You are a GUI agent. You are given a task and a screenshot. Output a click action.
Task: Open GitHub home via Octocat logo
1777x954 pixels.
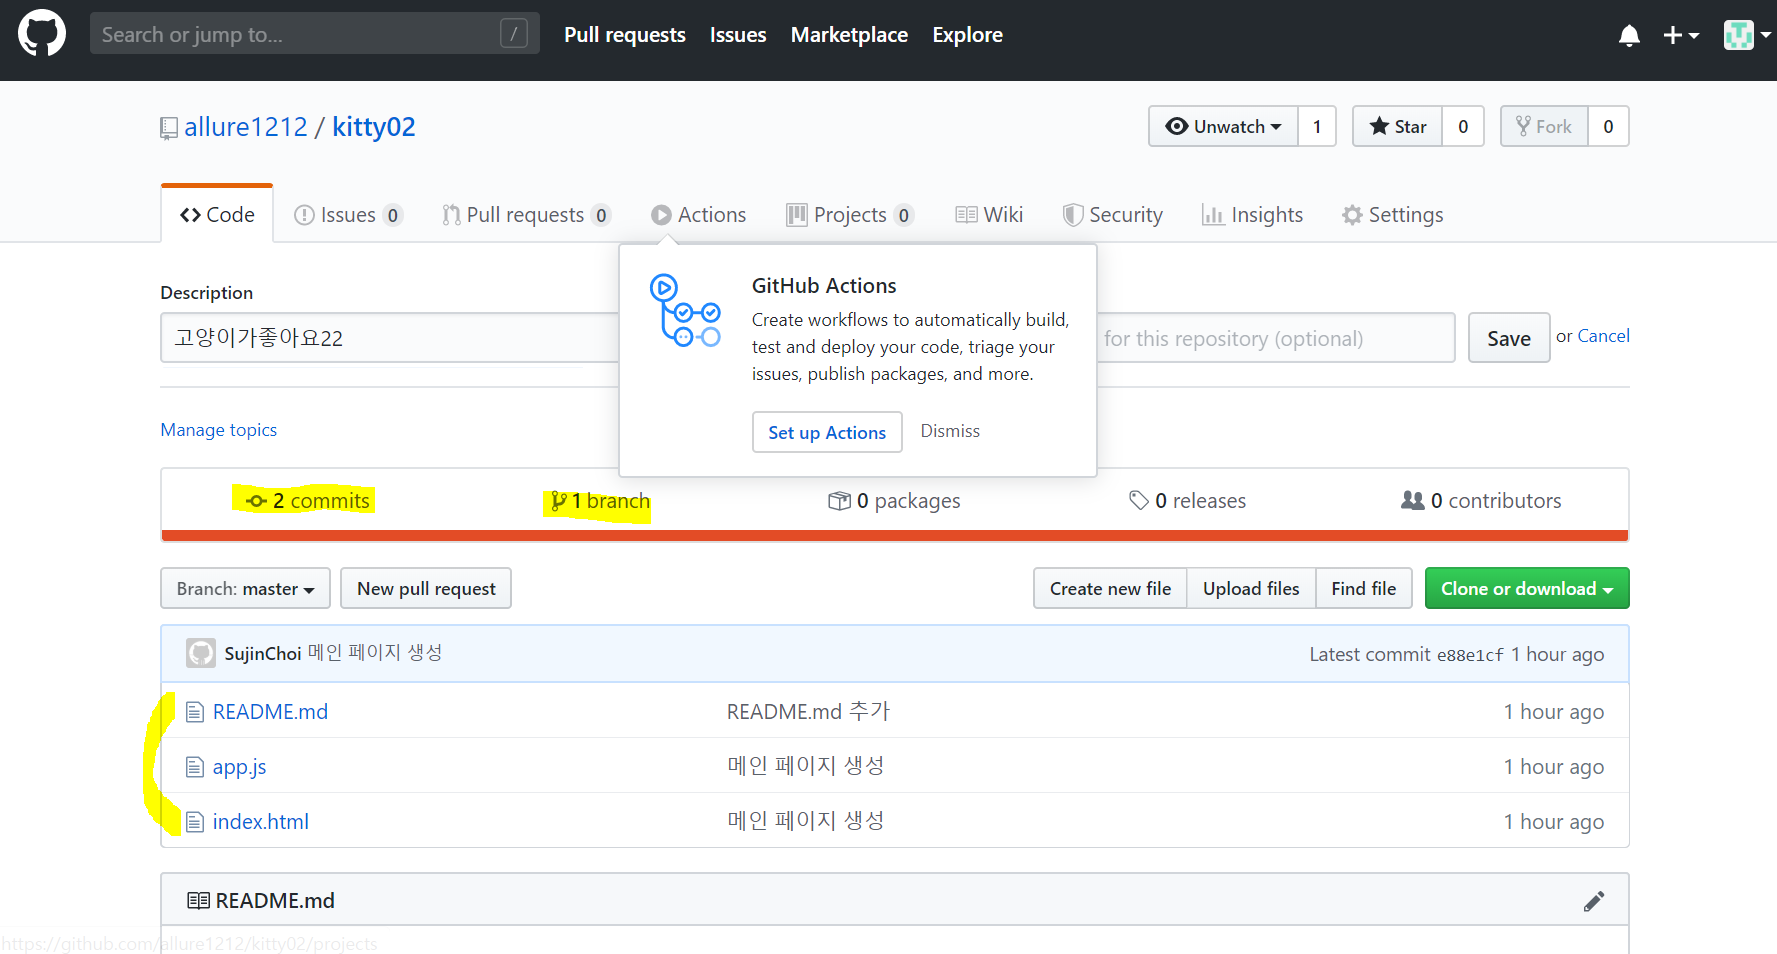click(x=42, y=34)
